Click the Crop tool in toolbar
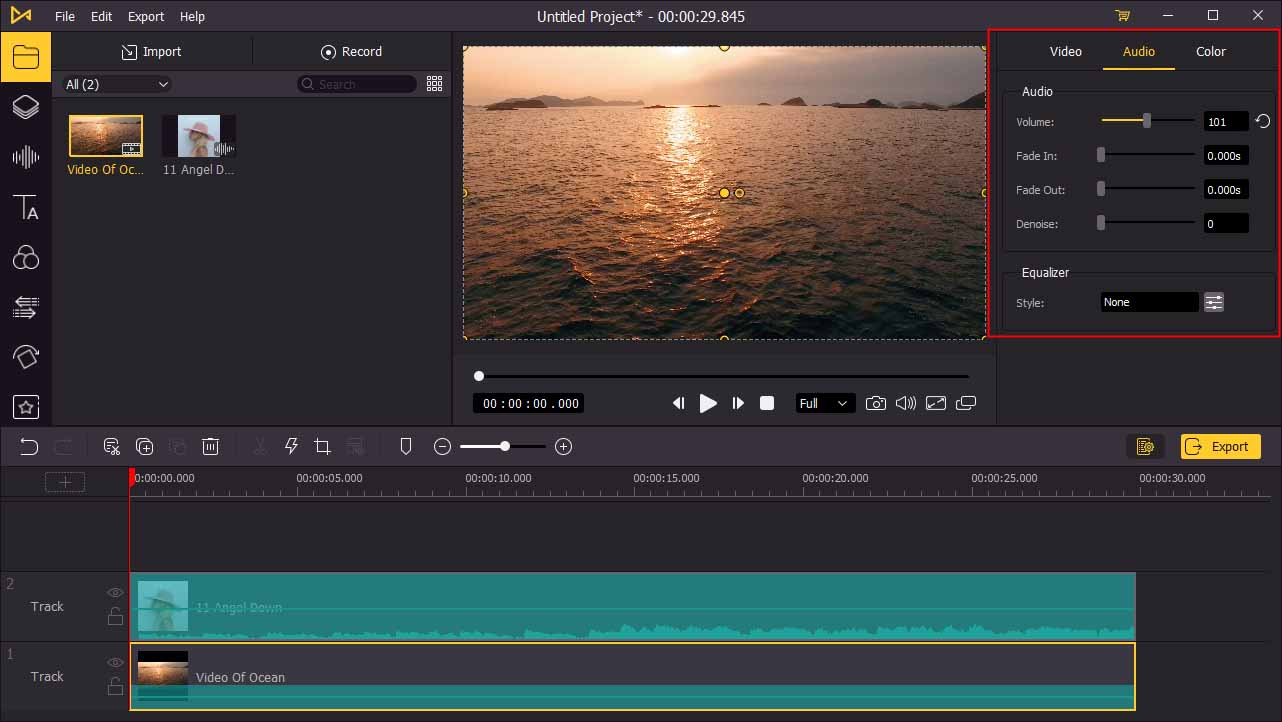This screenshot has height=722, width=1282. click(322, 447)
